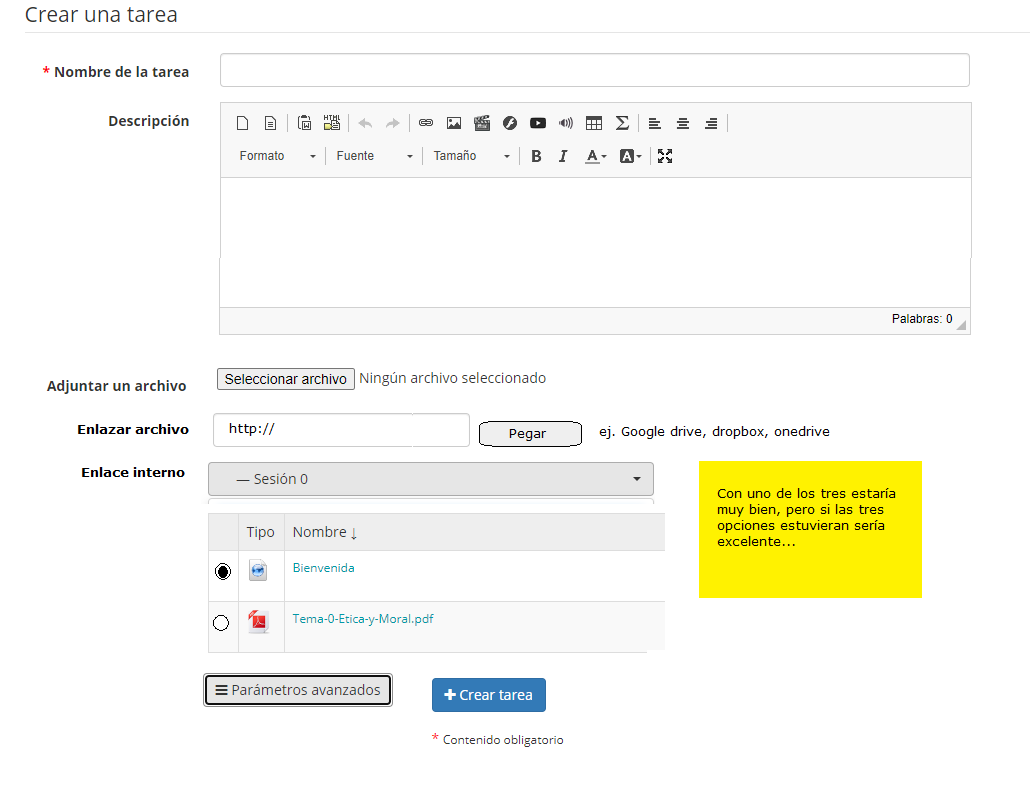Click the Undo arrow in editor toolbar
Screen dimensions: 1030x790
365,123
